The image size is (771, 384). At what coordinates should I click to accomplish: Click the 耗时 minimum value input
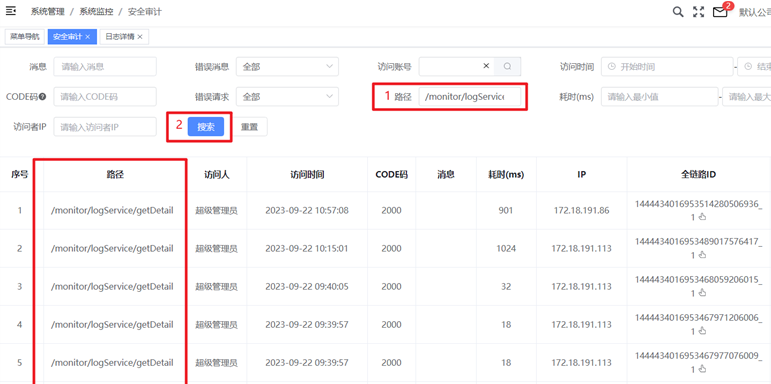pos(659,97)
